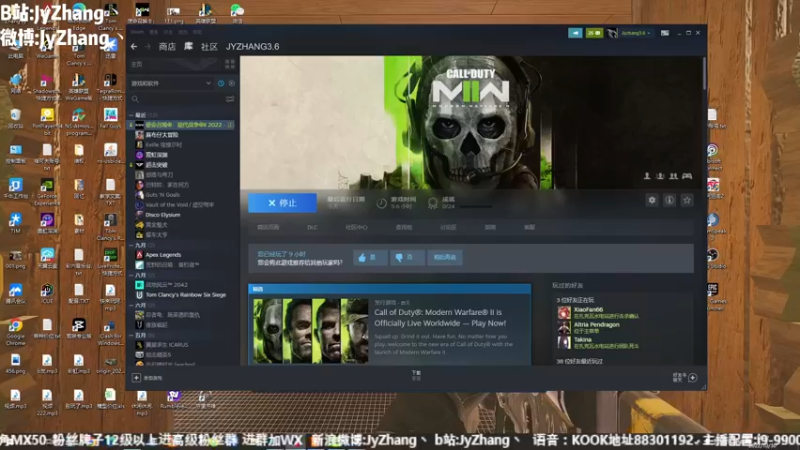Open friends and chat plus icon
Viewport: 800px width, 450px height.
(692, 378)
